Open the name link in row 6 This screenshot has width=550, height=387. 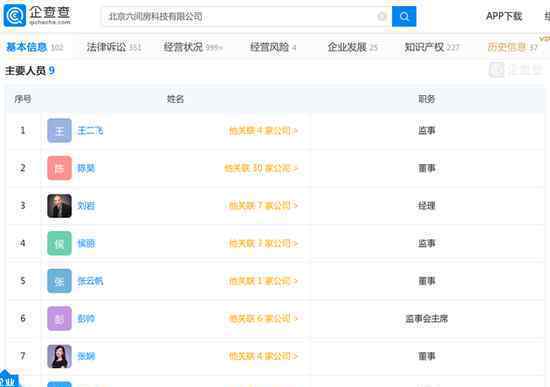coord(86,319)
